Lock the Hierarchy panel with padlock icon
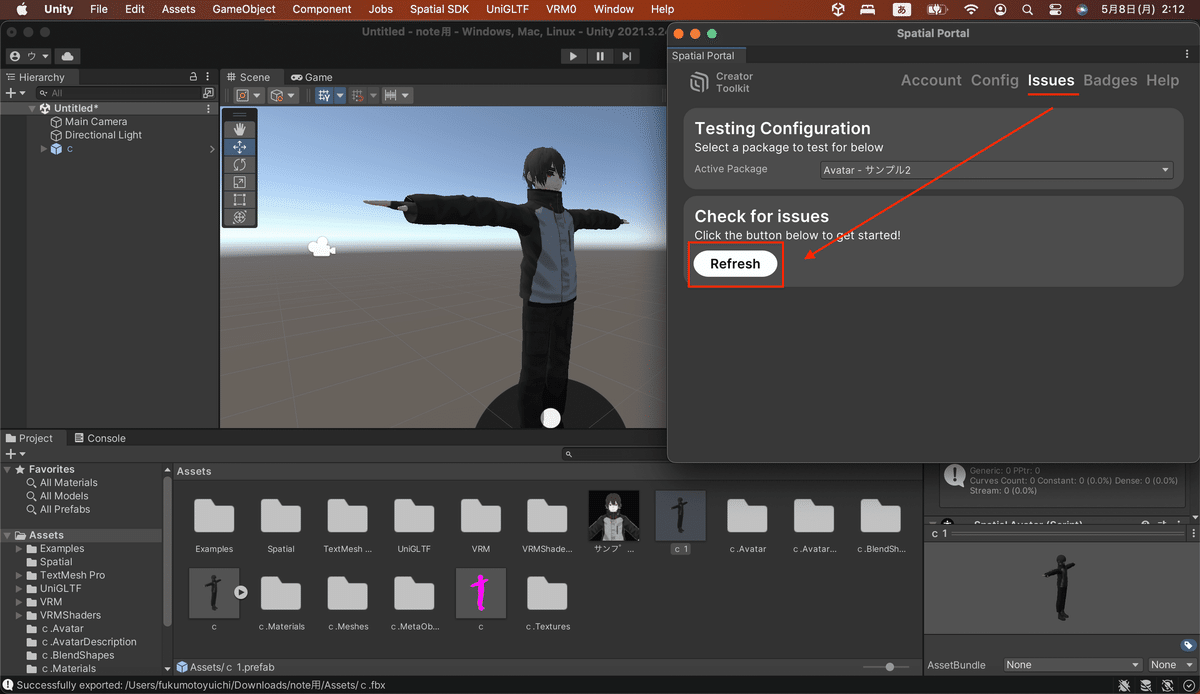Image resolution: width=1200 pixels, height=694 pixels. click(193, 77)
